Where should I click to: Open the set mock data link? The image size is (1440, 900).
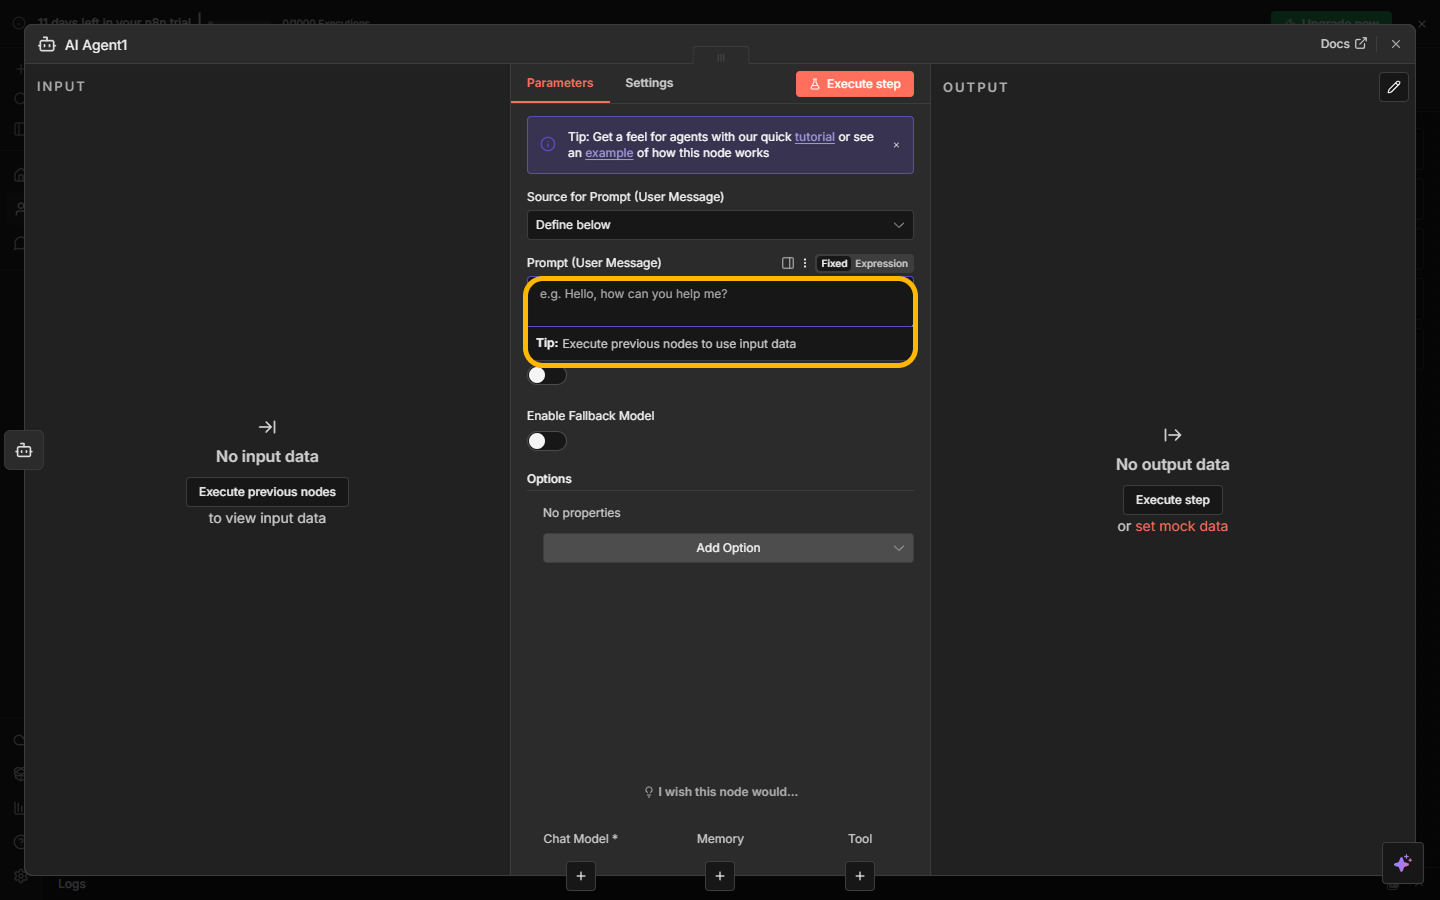pos(1181,526)
